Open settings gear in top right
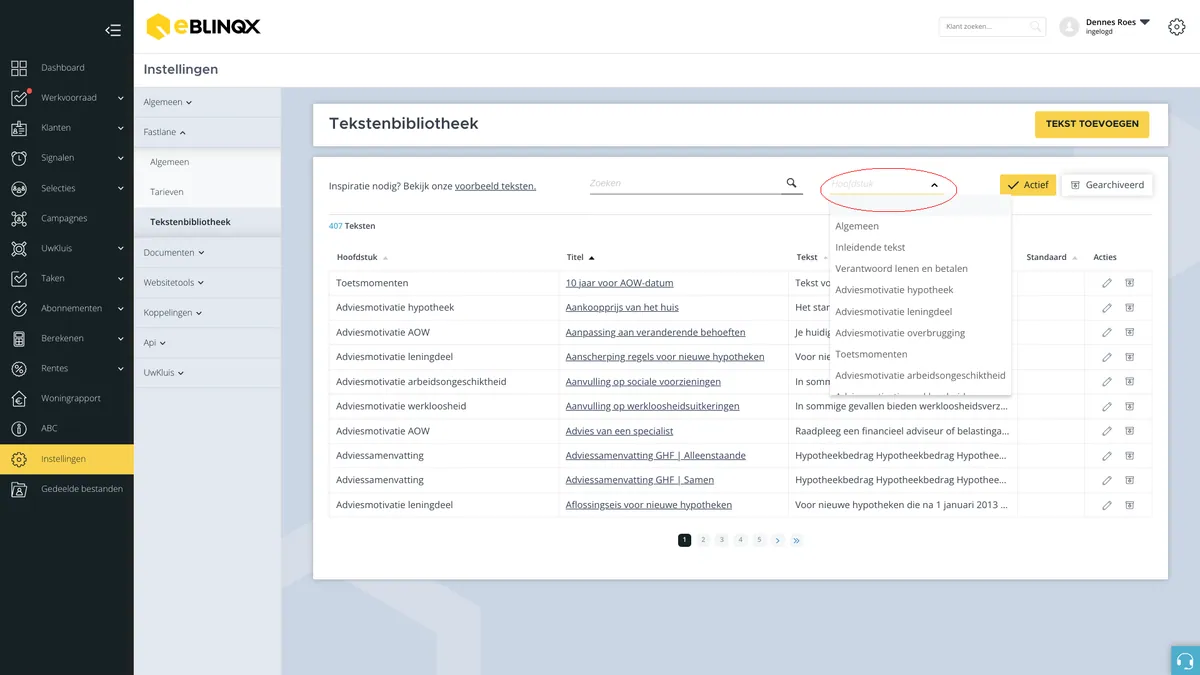Viewport: 1200px width, 675px height. tap(1177, 27)
